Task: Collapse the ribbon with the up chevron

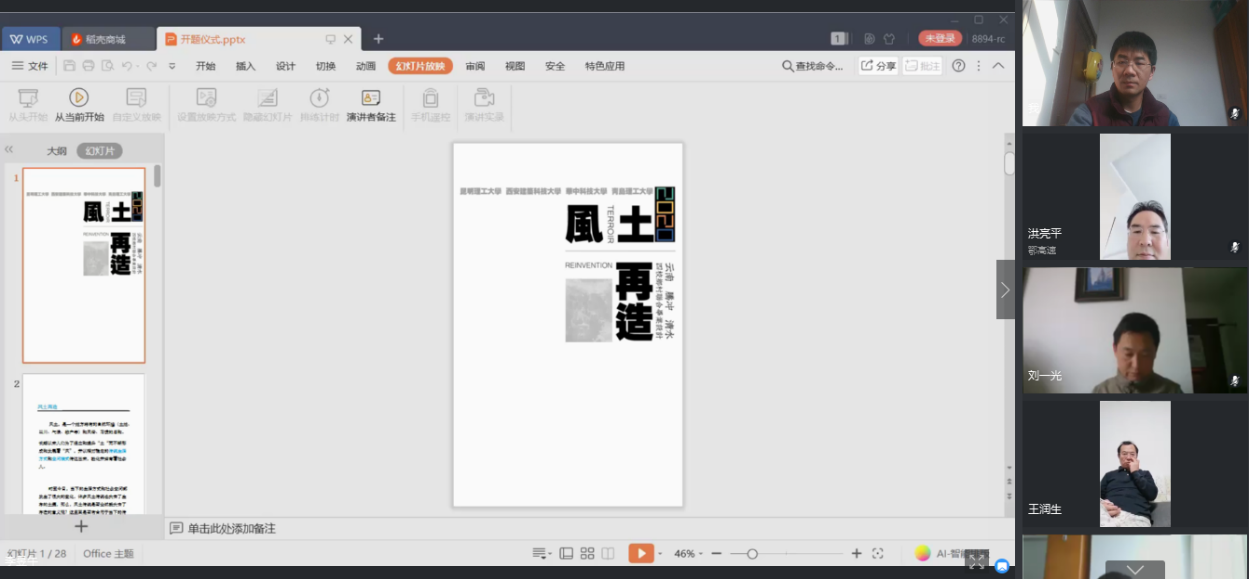Action: pyautogui.click(x=998, y=66)
